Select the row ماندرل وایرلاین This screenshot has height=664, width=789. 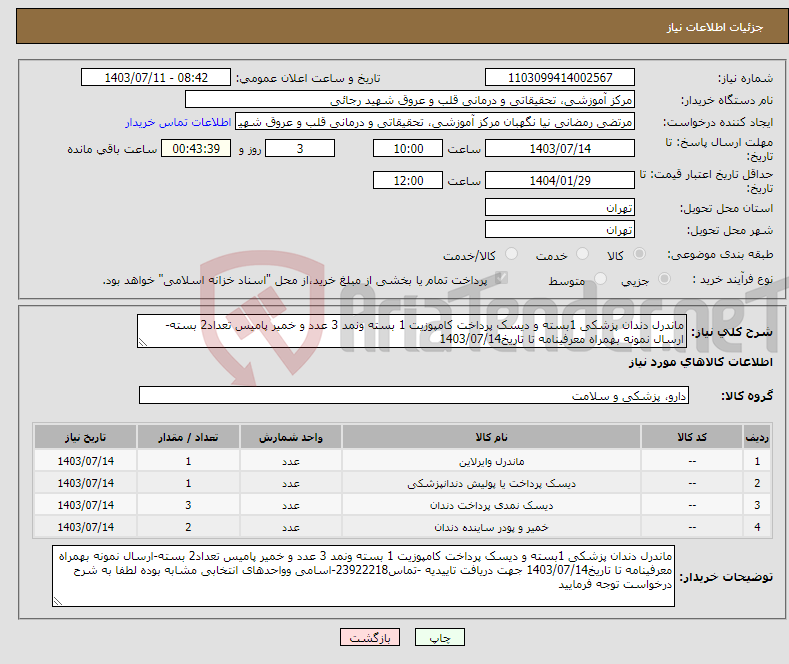(x=403, y=461)
